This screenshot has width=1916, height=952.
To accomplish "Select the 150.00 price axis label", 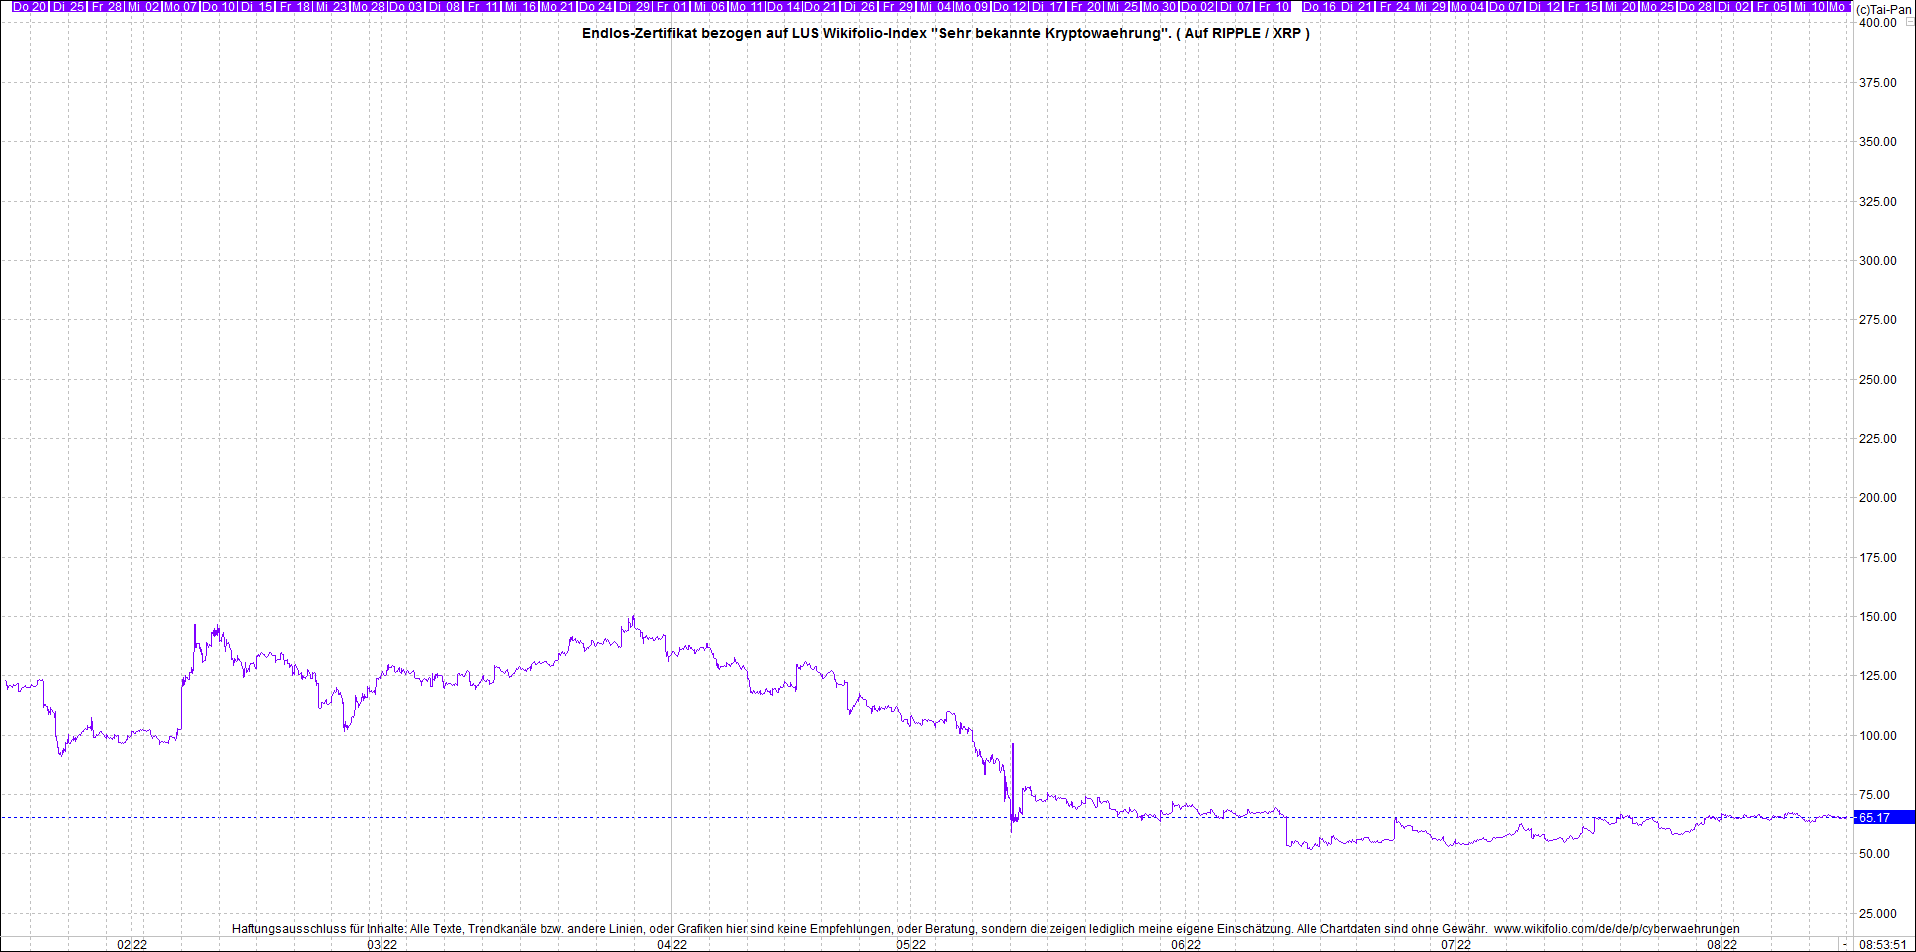I will 1877,617.
